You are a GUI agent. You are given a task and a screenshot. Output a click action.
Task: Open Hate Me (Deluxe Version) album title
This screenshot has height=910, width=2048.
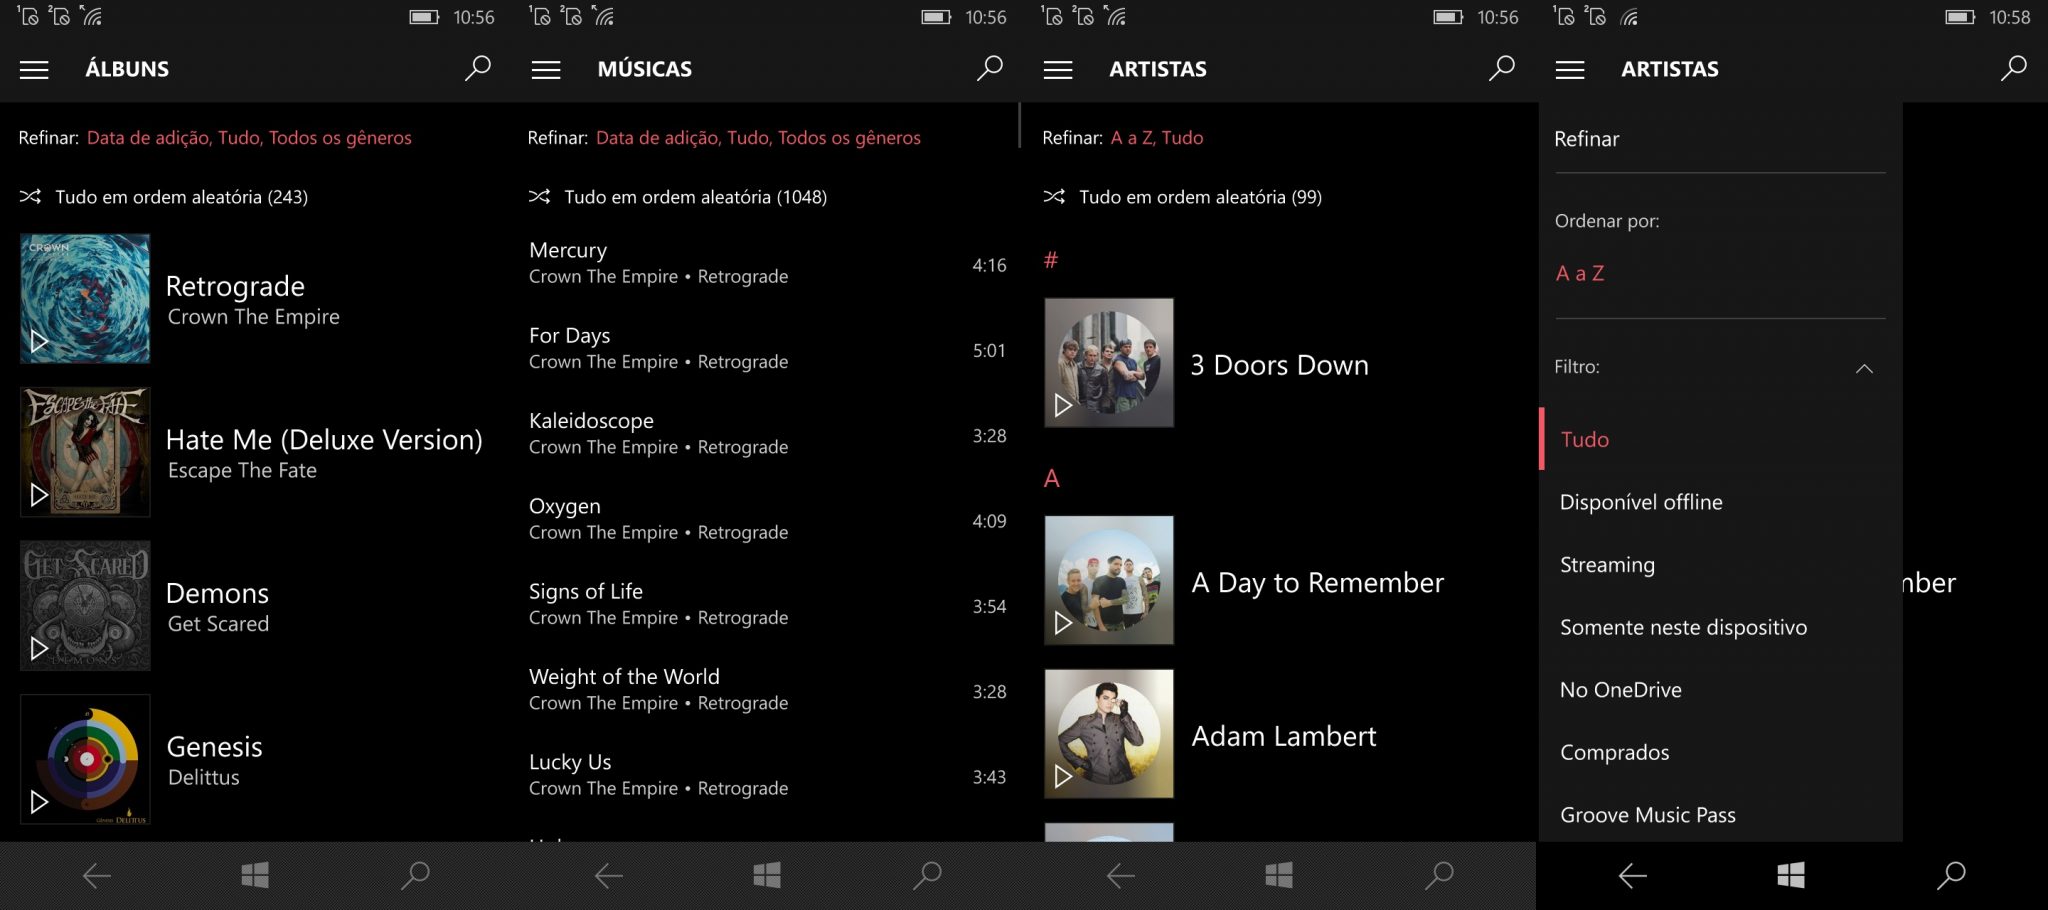(x=324, y=440)
